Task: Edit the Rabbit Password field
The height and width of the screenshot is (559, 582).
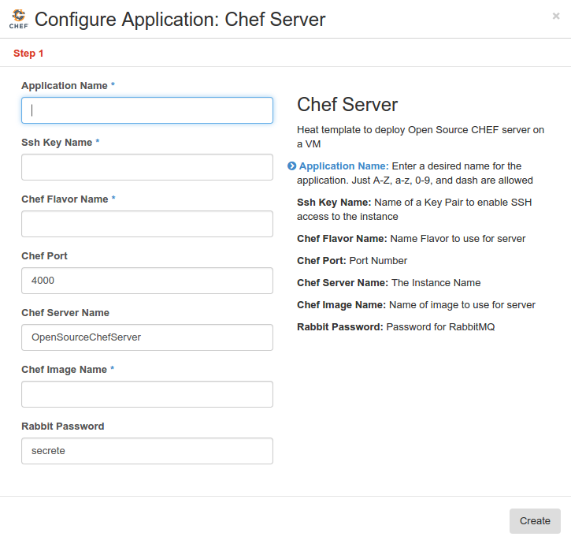Action: pos(147,451)
